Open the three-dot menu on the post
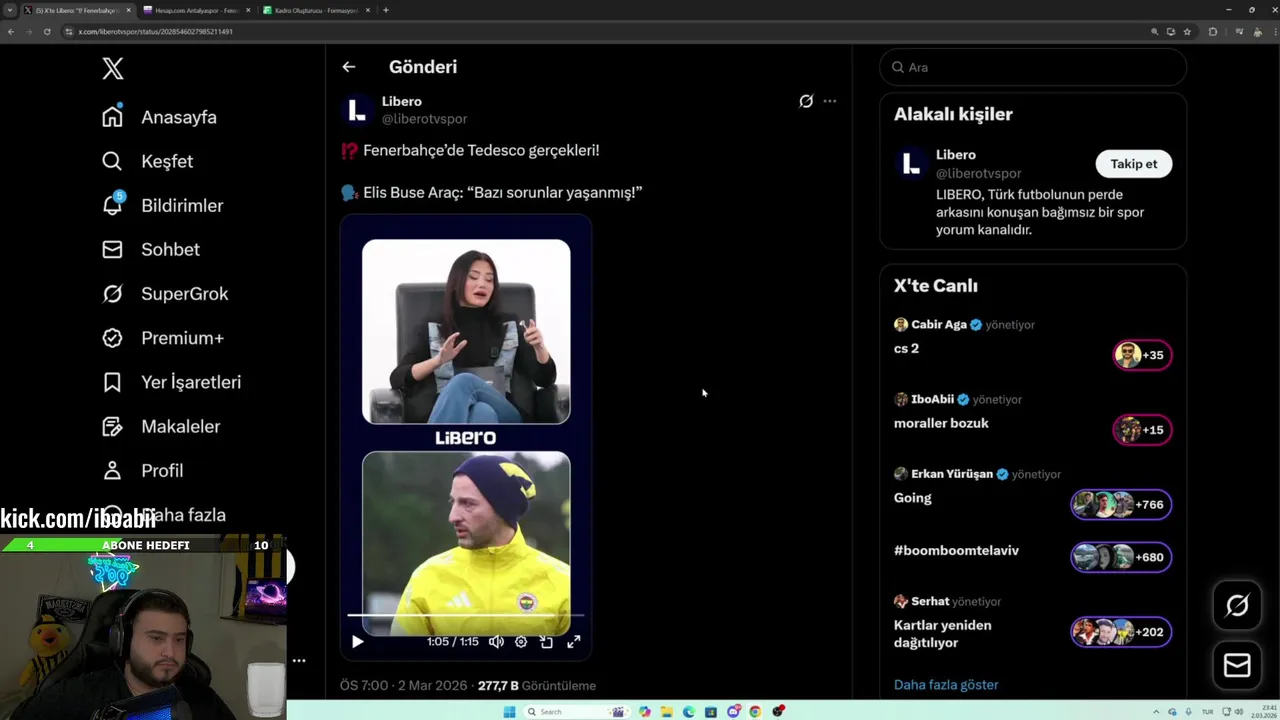The width and height of the screenshot is (1280, 720). pyautogui.click(x=830, y=101)
